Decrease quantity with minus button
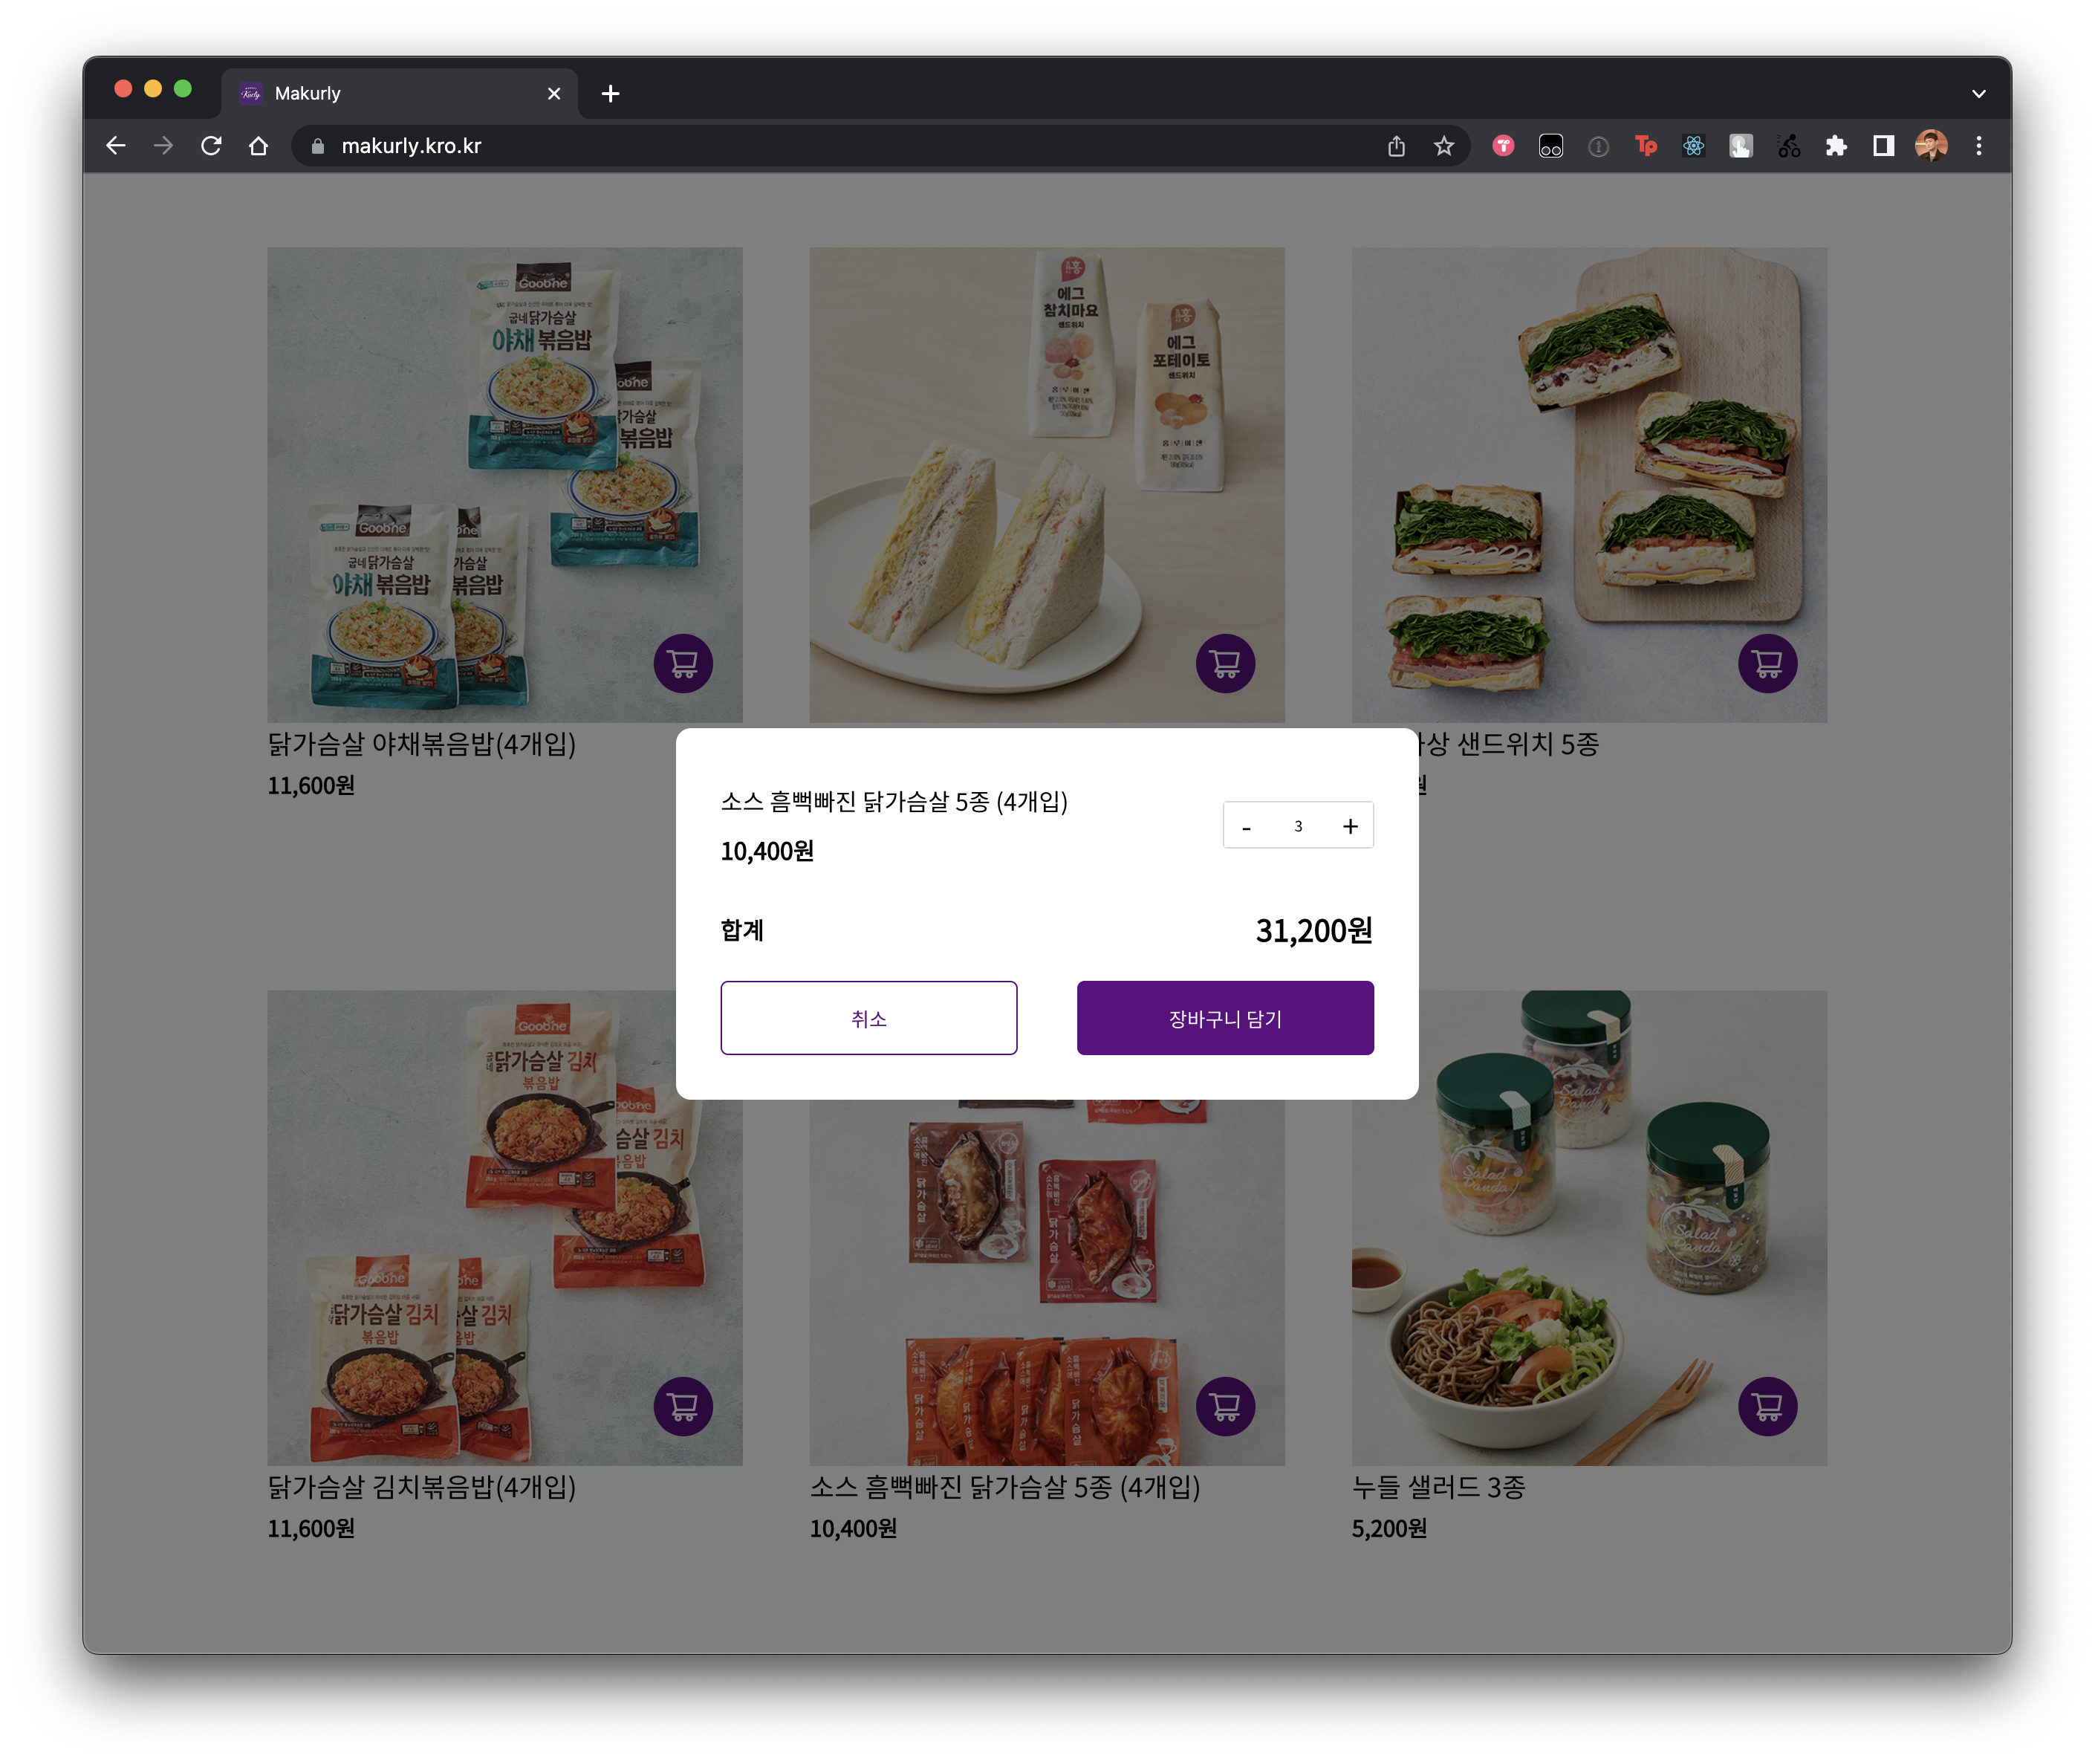This screenshot has width=2095, height=1764. tap(1246, 826)
